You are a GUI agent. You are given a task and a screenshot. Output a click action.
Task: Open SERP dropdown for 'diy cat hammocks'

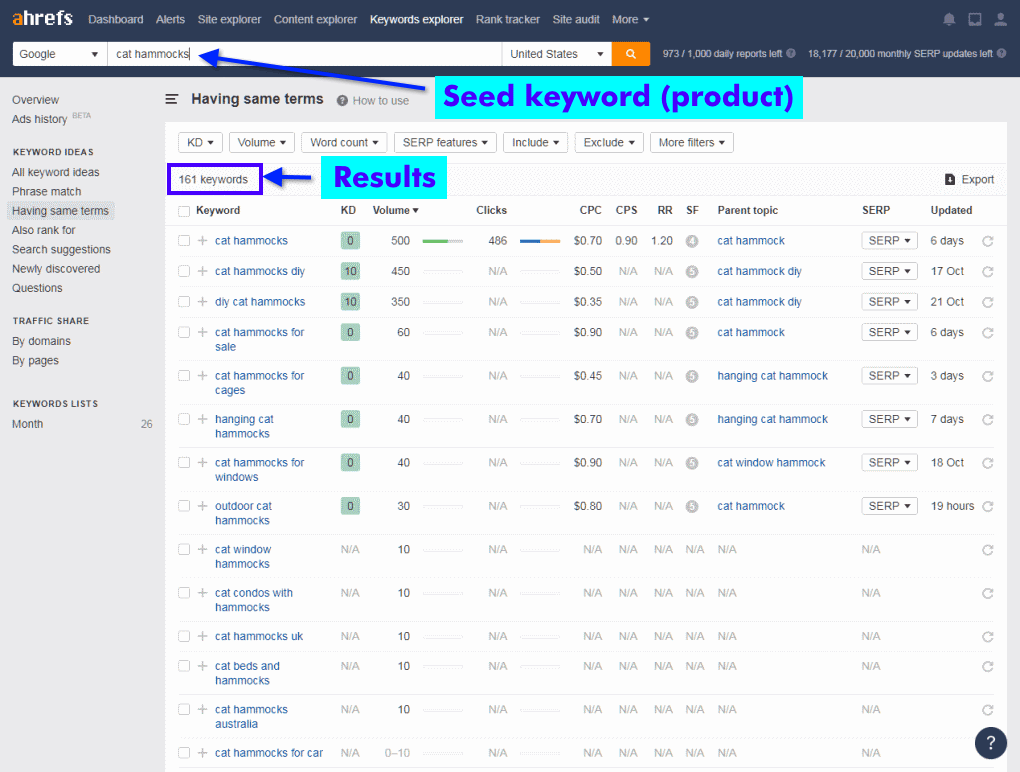889,302
